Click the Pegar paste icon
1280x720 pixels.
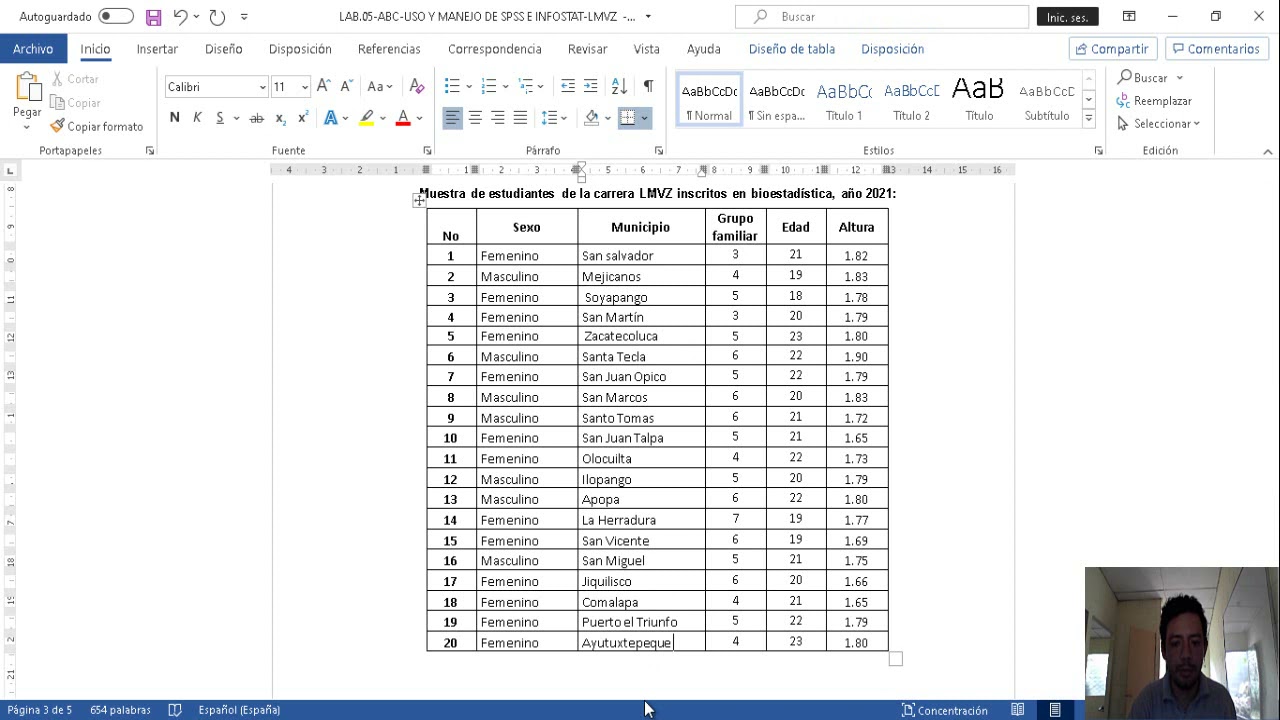(27, 88)
